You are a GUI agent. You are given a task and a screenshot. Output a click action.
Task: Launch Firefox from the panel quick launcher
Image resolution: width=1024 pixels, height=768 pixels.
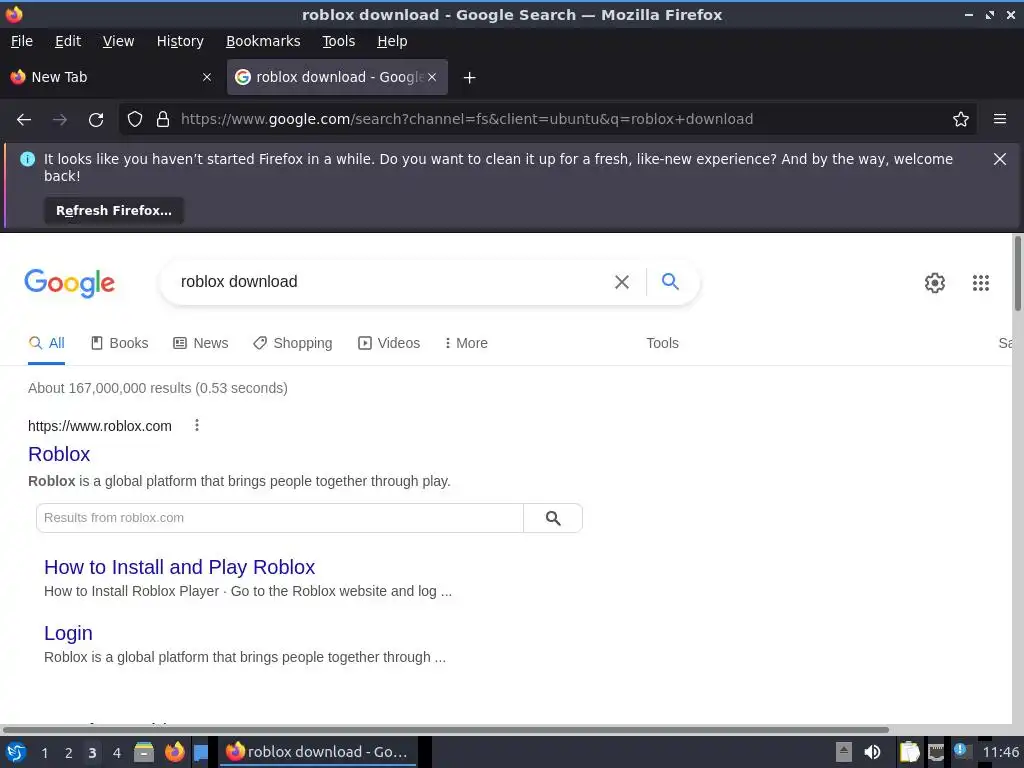pyautogui.click(x=174, y=752)
